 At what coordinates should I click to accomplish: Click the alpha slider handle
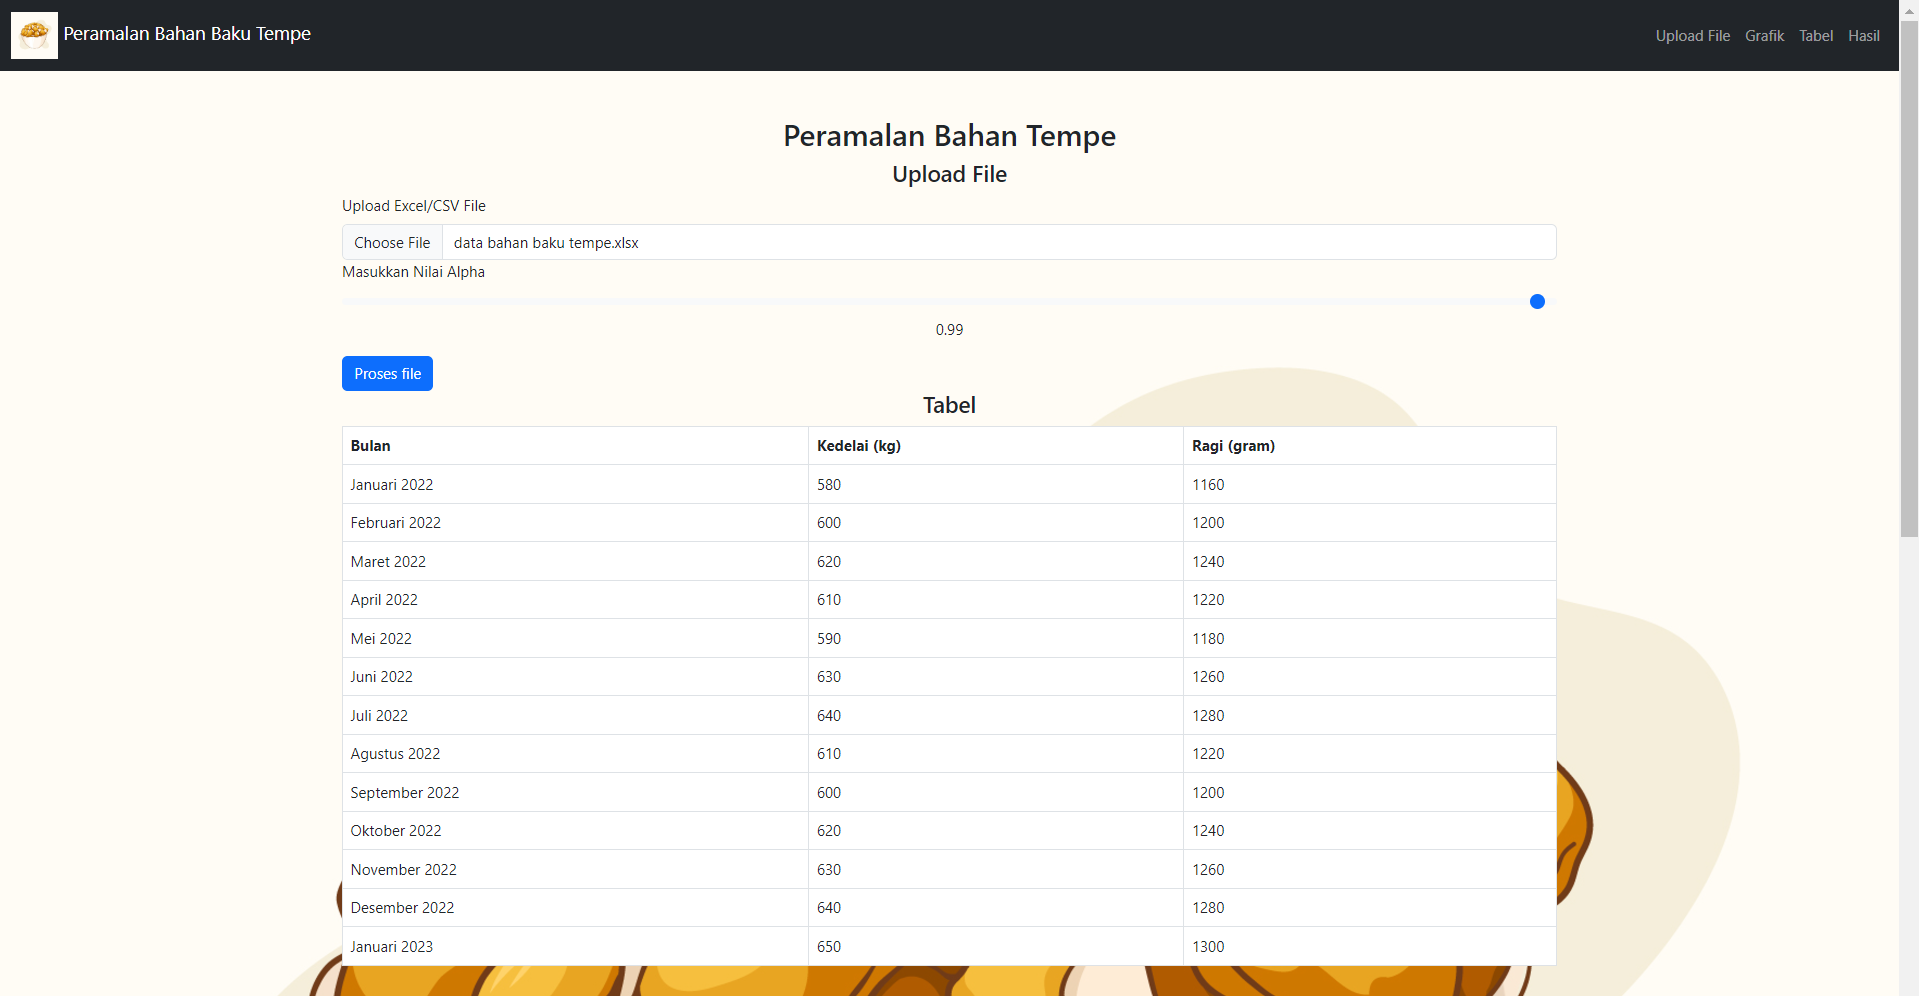click(x=1537, y=301)
